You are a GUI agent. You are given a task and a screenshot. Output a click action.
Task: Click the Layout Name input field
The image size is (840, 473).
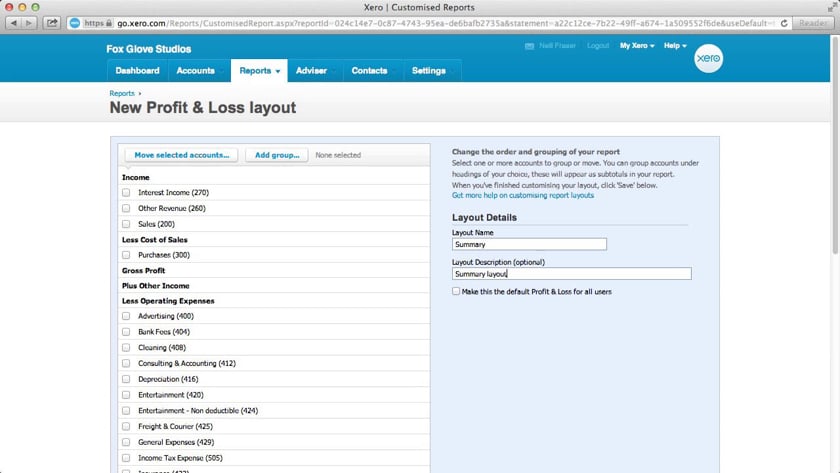[529, 244]
